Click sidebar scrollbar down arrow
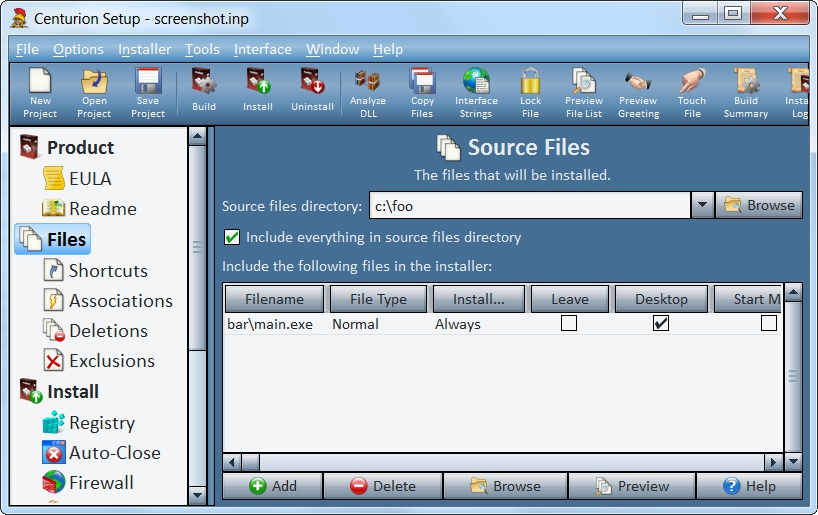Viewport: 818px width, 515px height. 197,495
